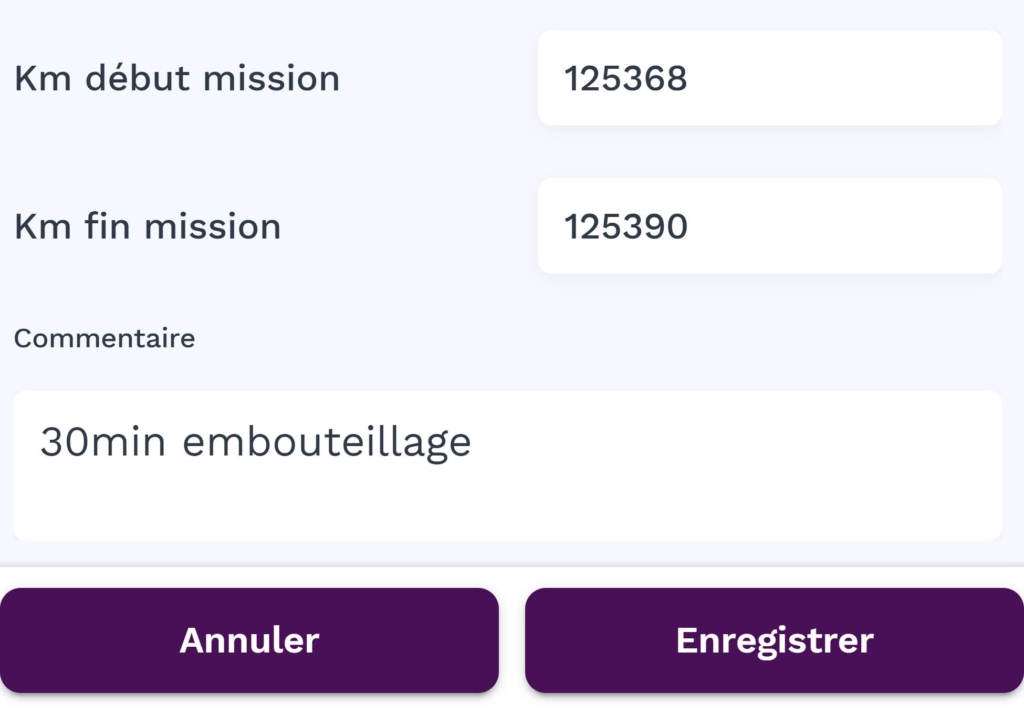The height and width of the screenshot is (714, 1024).
Task: Select the Km début mission input field
Action: point(770,78)
